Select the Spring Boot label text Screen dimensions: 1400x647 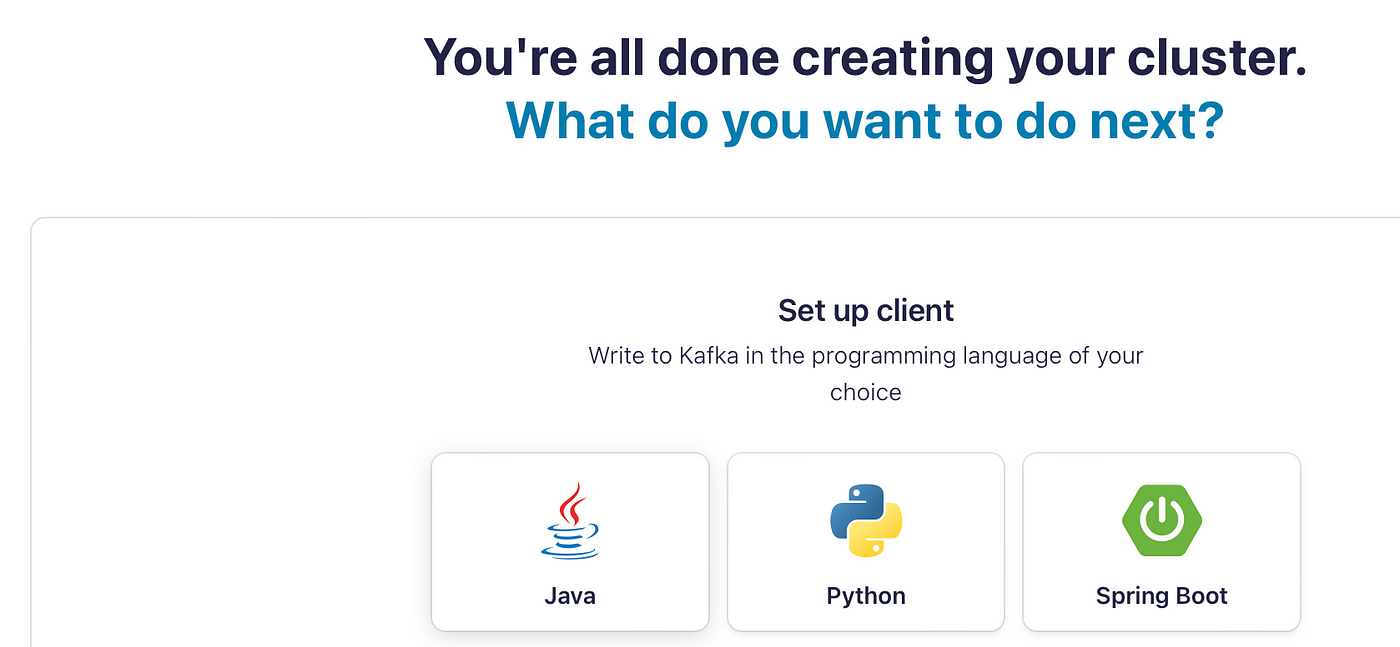pos(1162,596)
